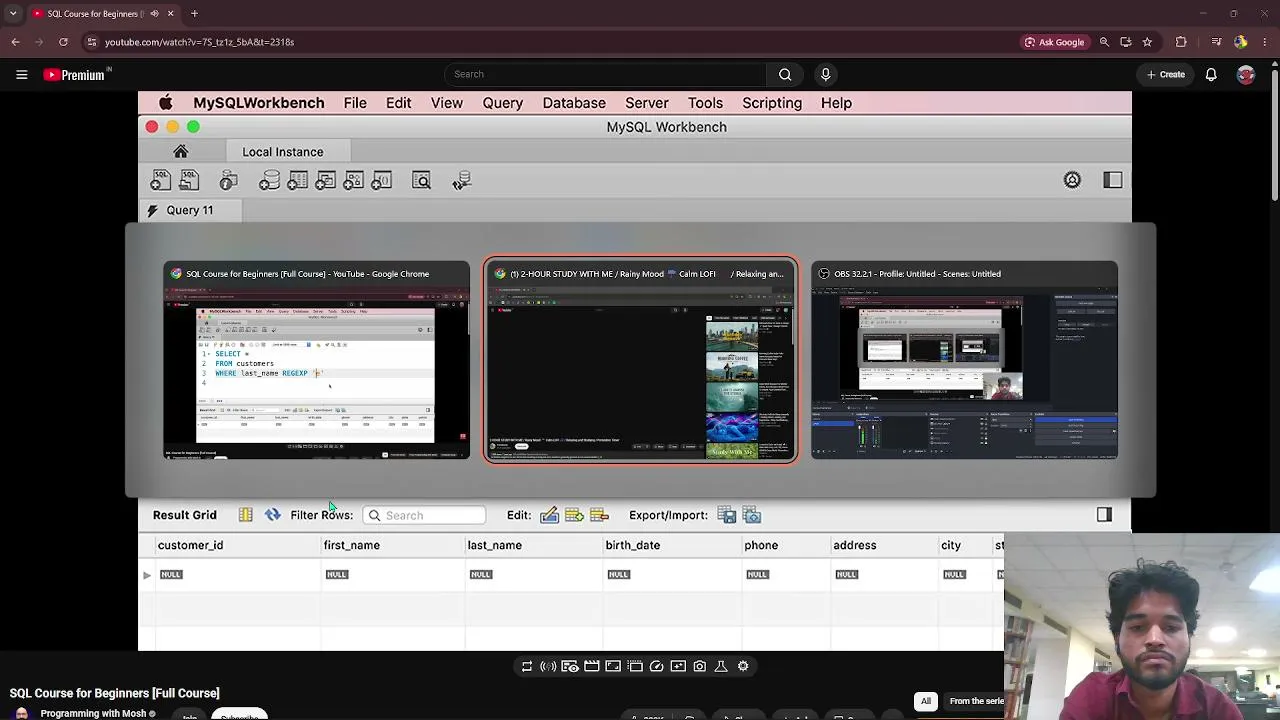
Task: Click the speedometer playback speed icon
Action: click(657, 666)
